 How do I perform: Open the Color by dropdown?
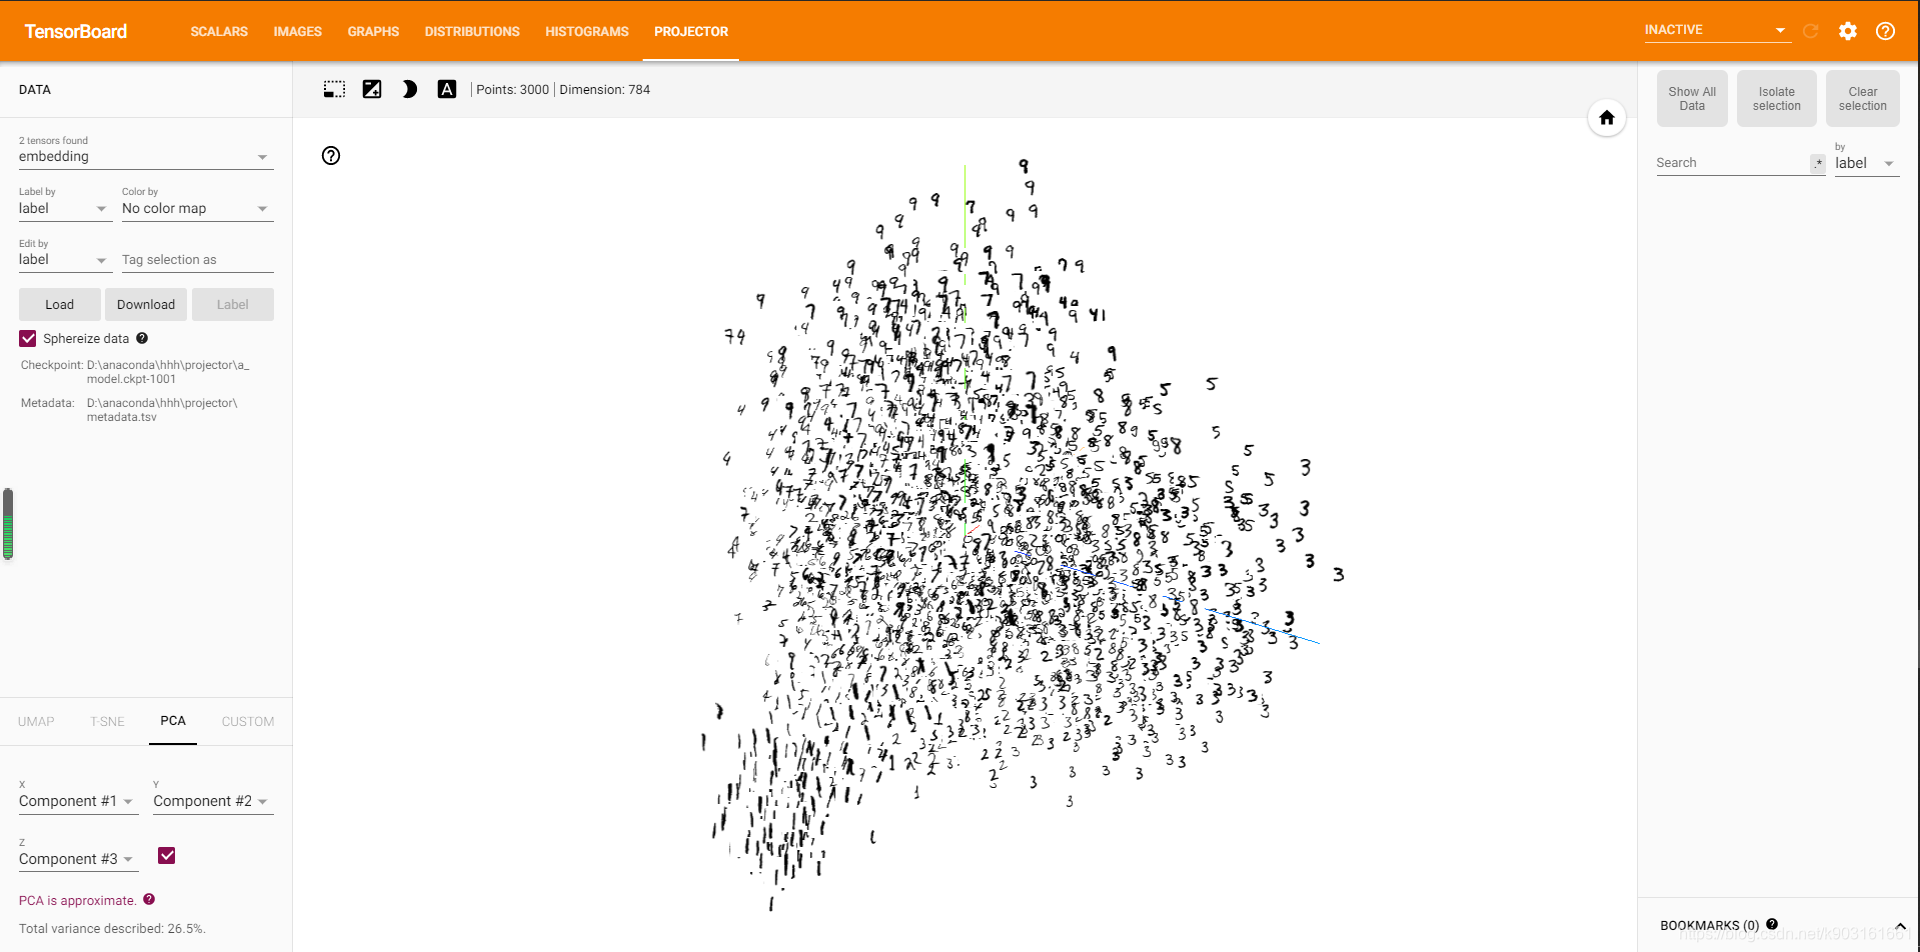197,209
